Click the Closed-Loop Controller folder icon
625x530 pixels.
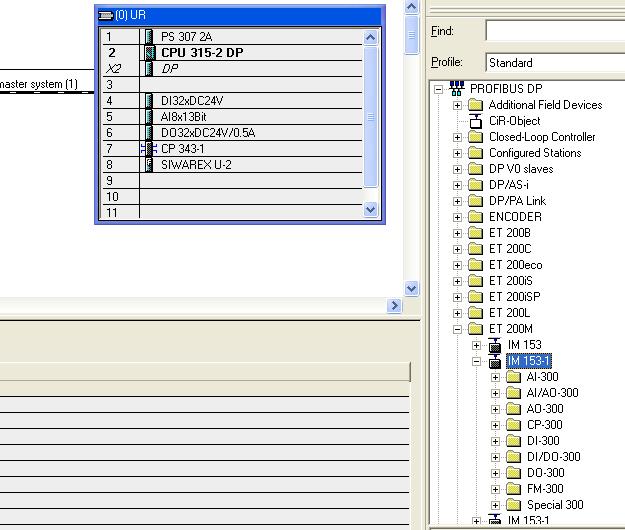[475, 137]
